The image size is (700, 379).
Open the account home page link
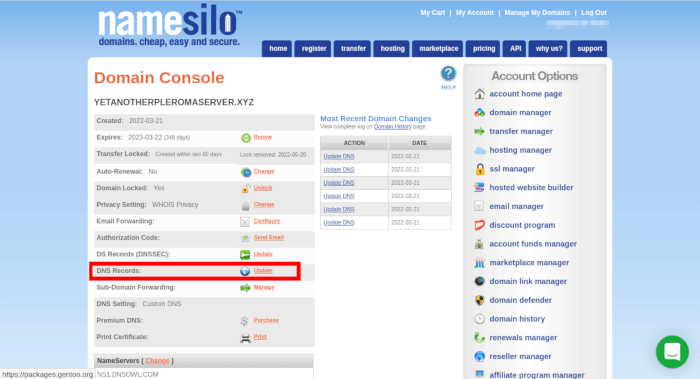[525, 94]
